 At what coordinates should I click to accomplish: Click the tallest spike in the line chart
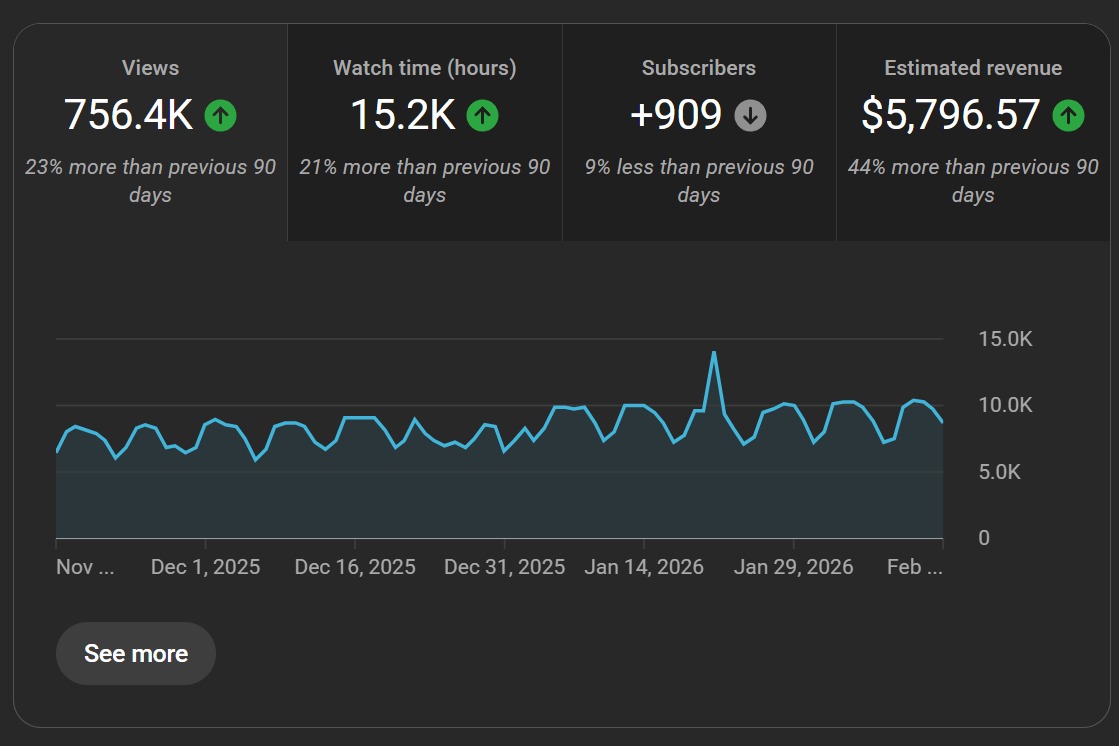(713, 353)
